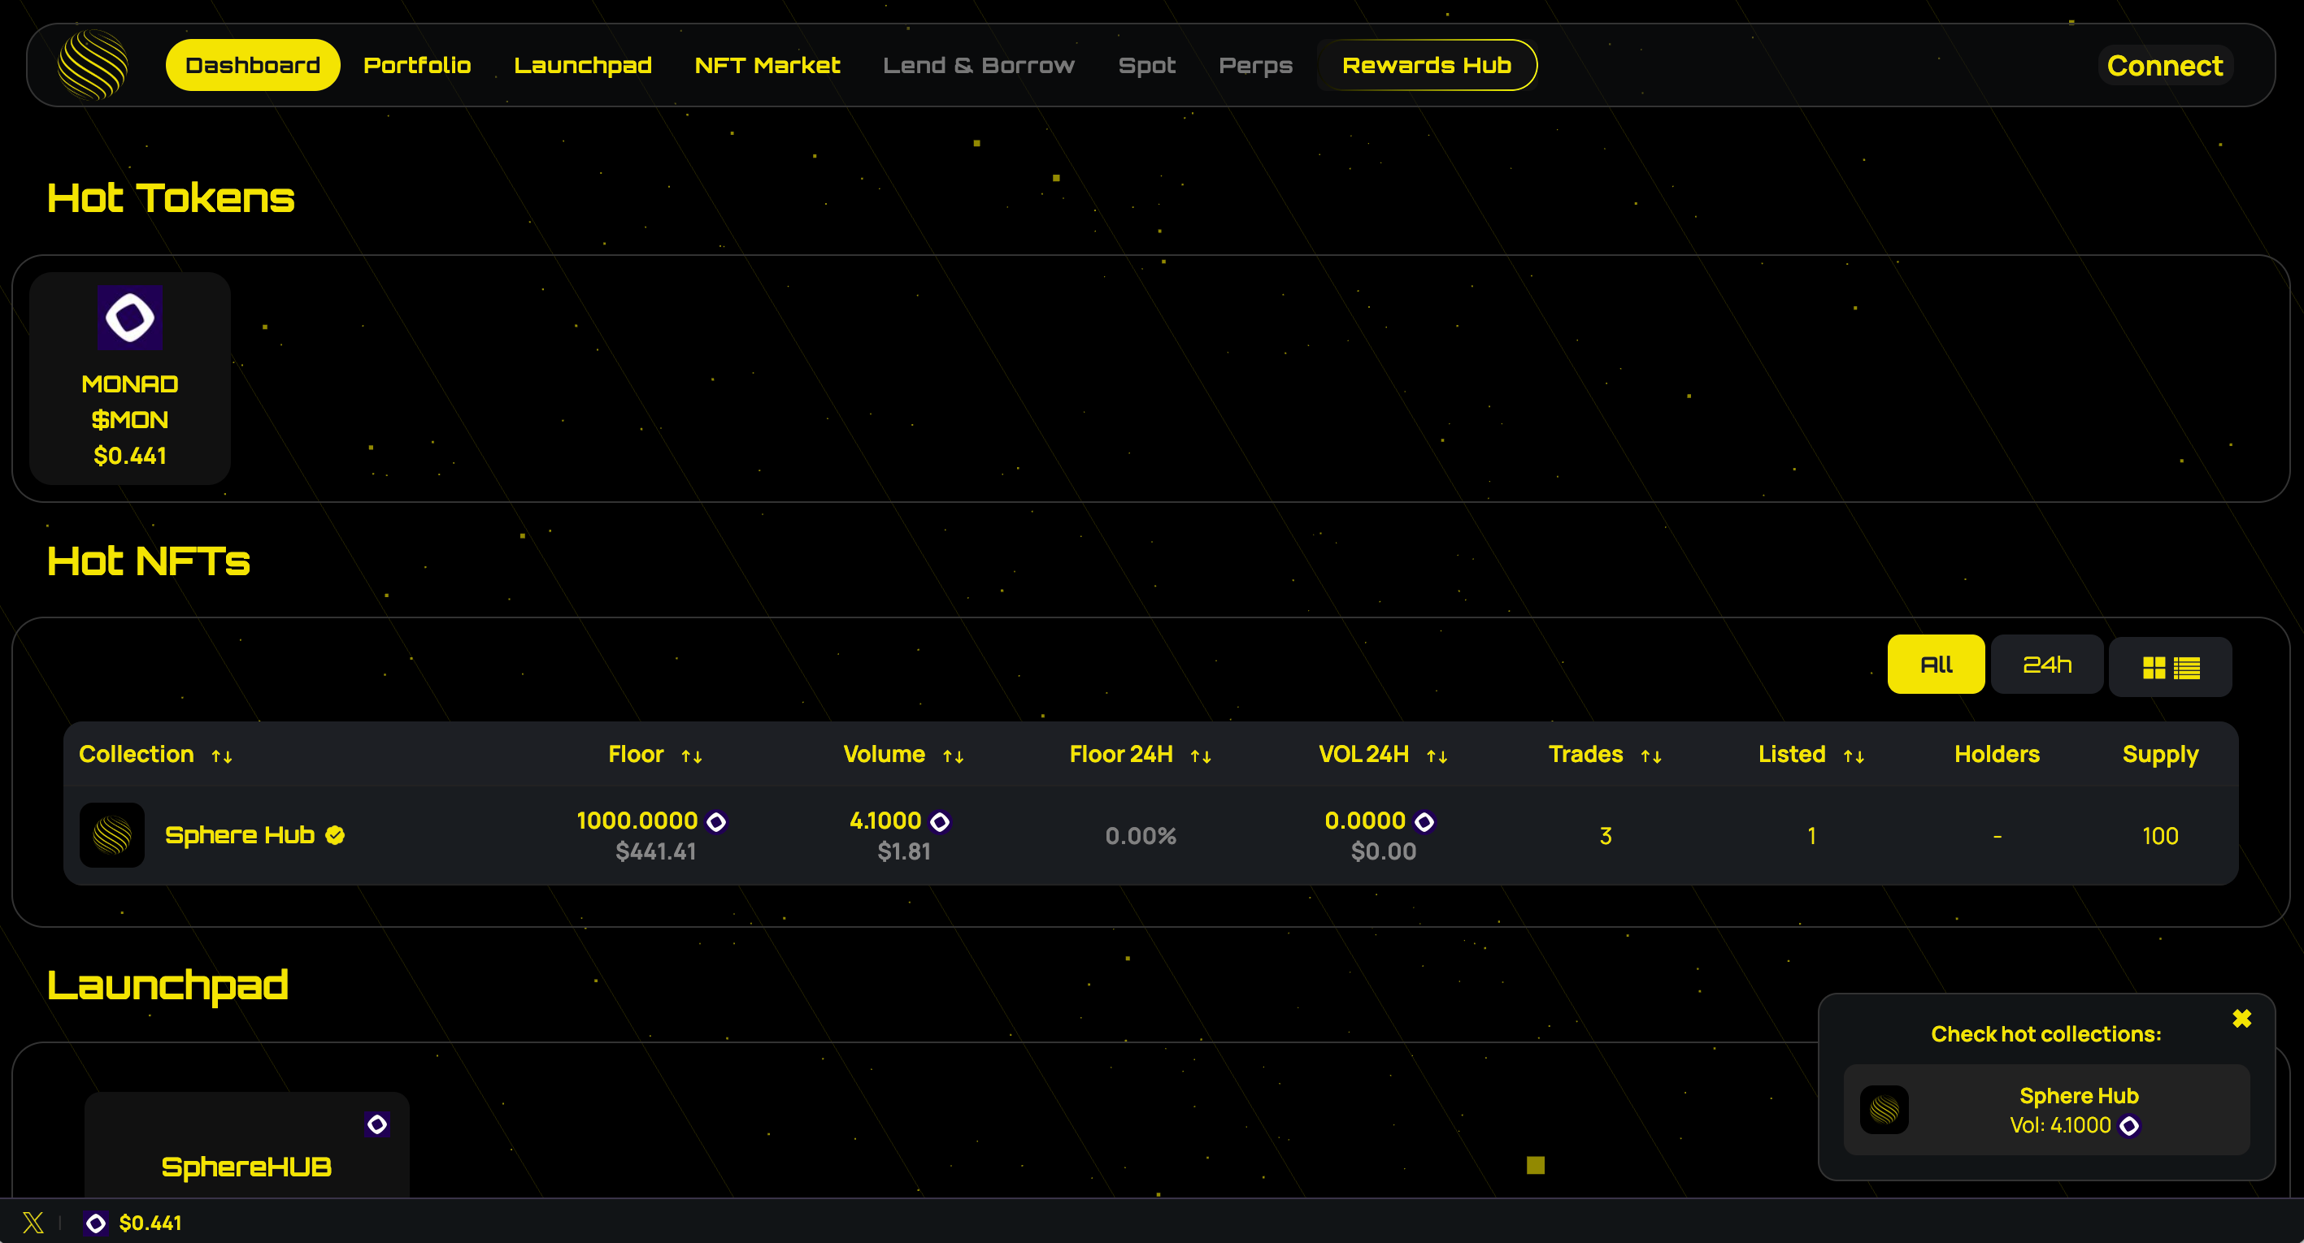
Task: Click the X (Twitter) icon in footer
Action: click(x=33, y=1222)
